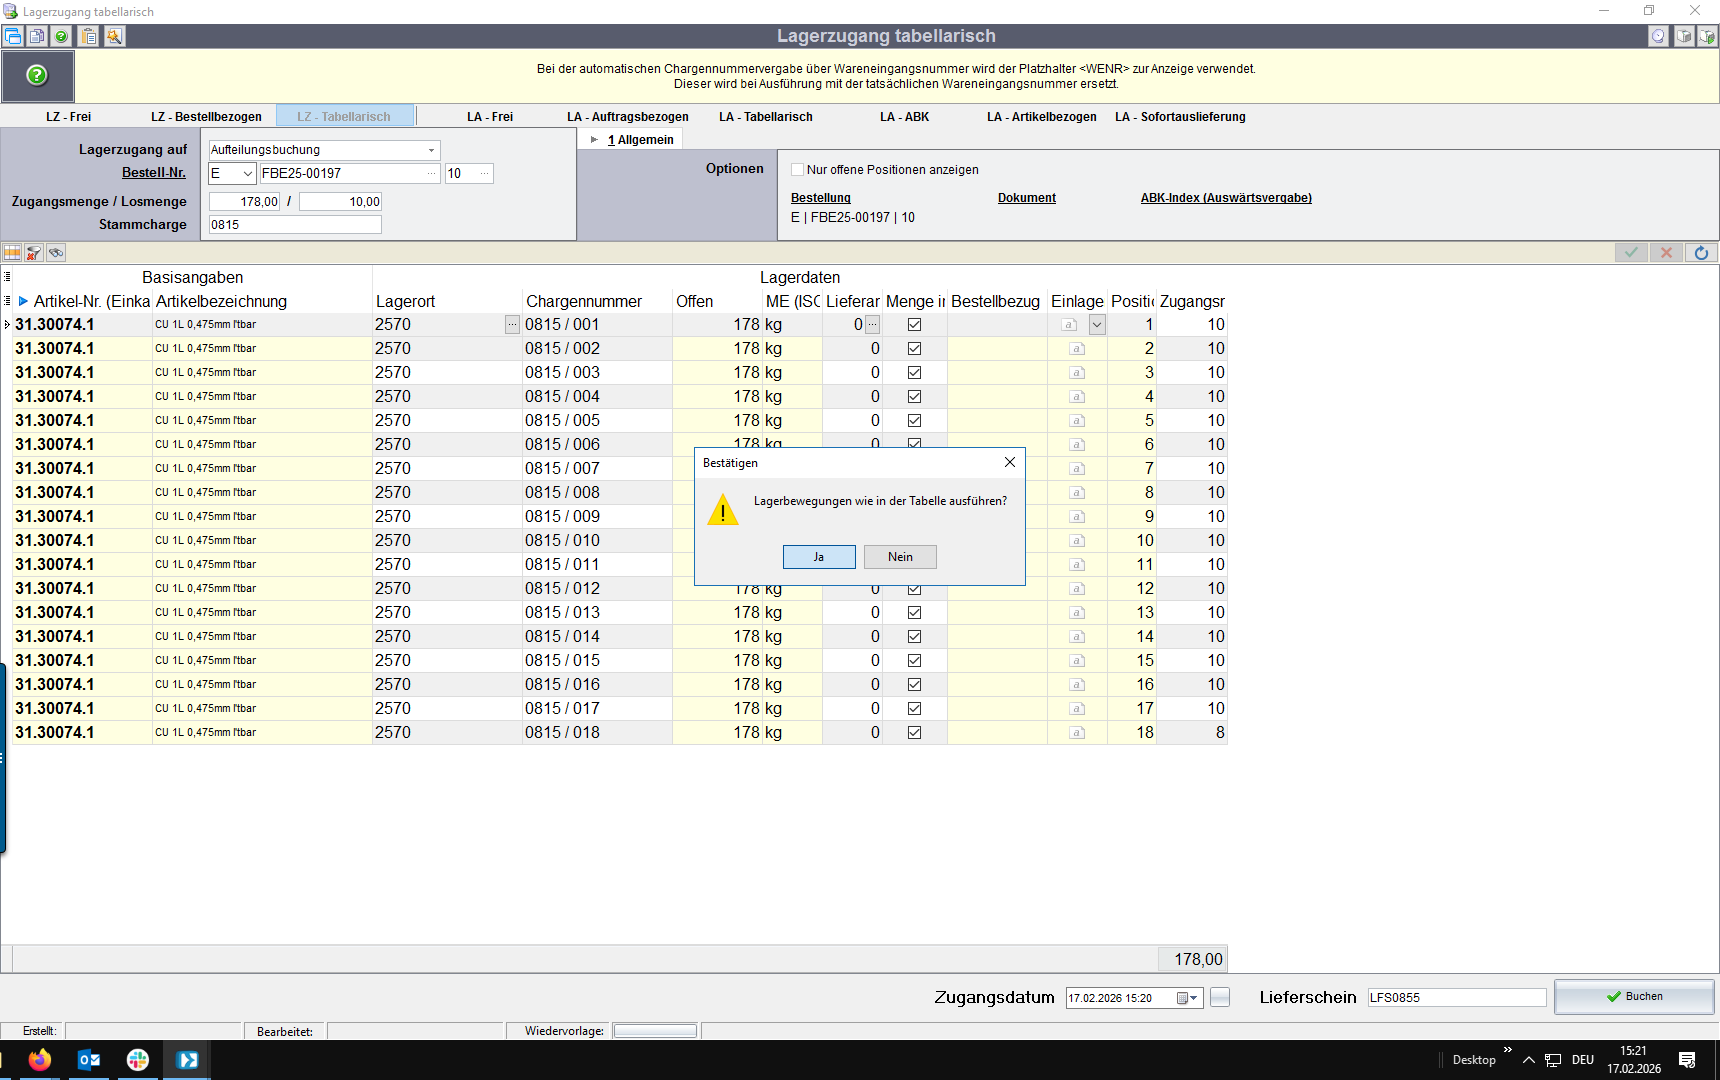This screenshot has width=1720, height=1080.
Task: Expand the order type 'E' dropdown
Action: click(x=247, y=174)
